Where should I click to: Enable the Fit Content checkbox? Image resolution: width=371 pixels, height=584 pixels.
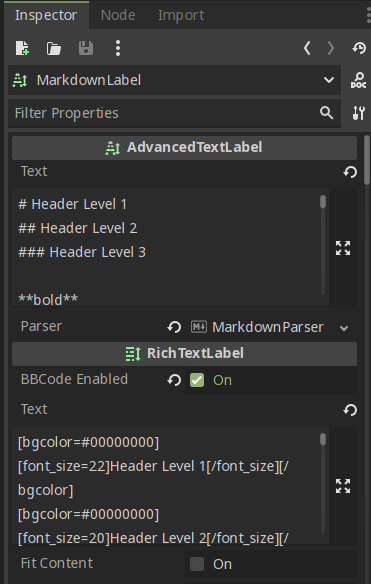197,564
